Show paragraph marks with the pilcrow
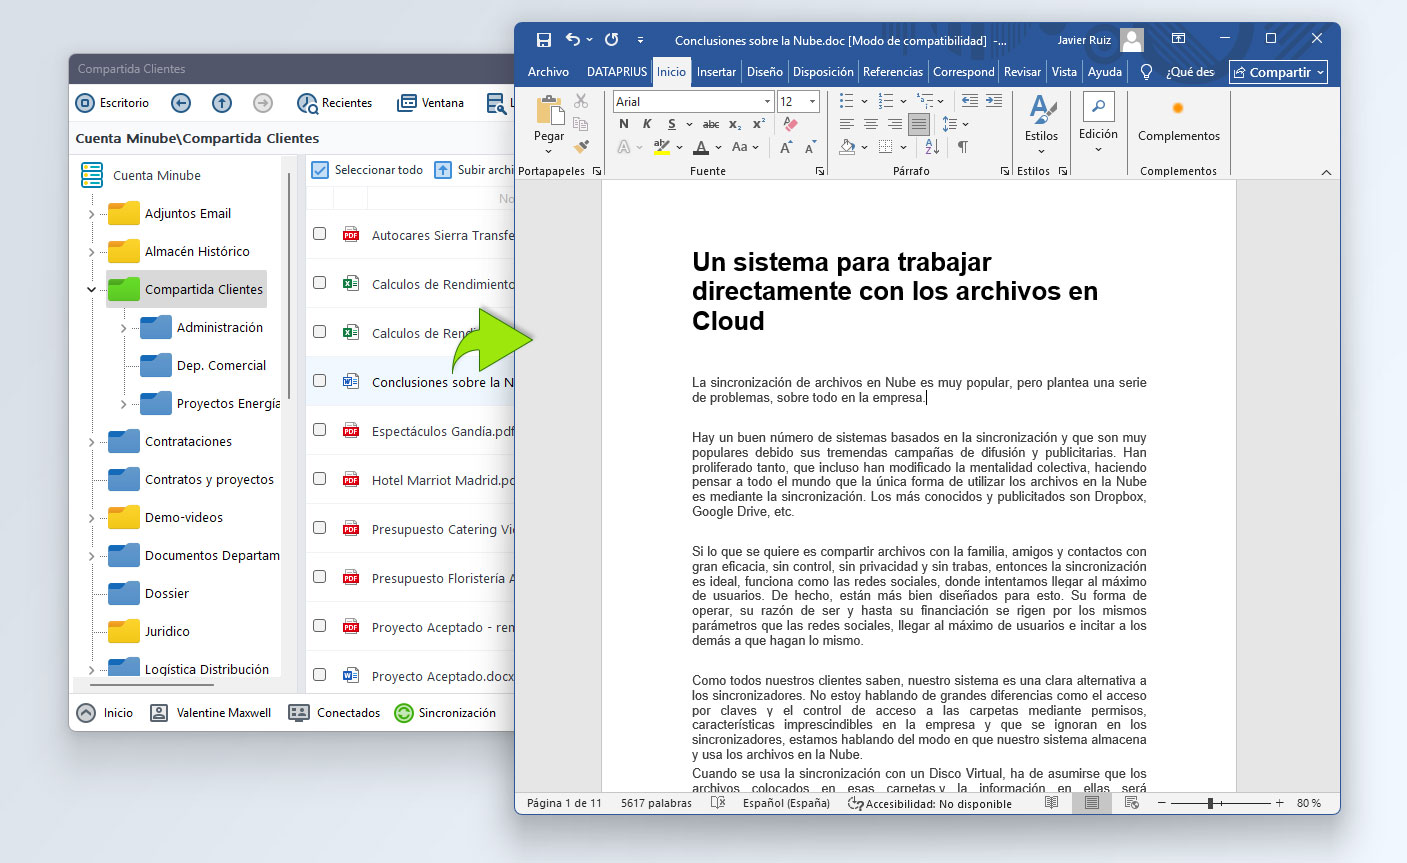This screenshot has height=863, width=1407. click(962, 147)
